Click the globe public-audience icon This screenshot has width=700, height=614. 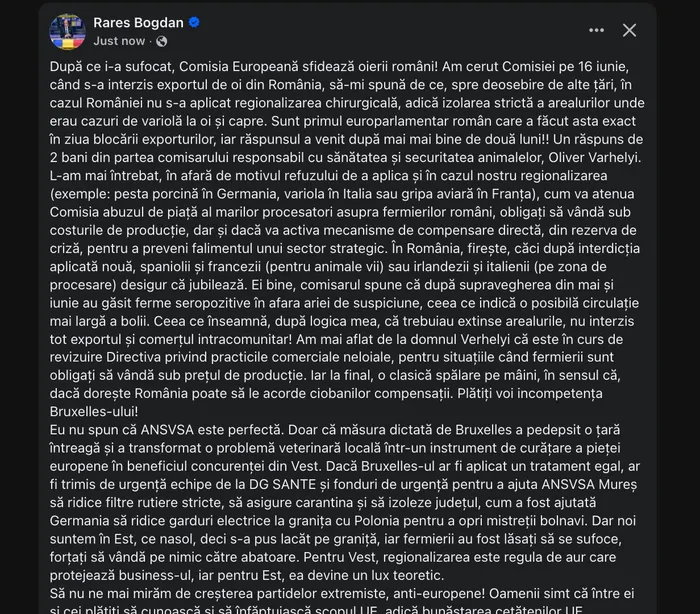point(162,42)
